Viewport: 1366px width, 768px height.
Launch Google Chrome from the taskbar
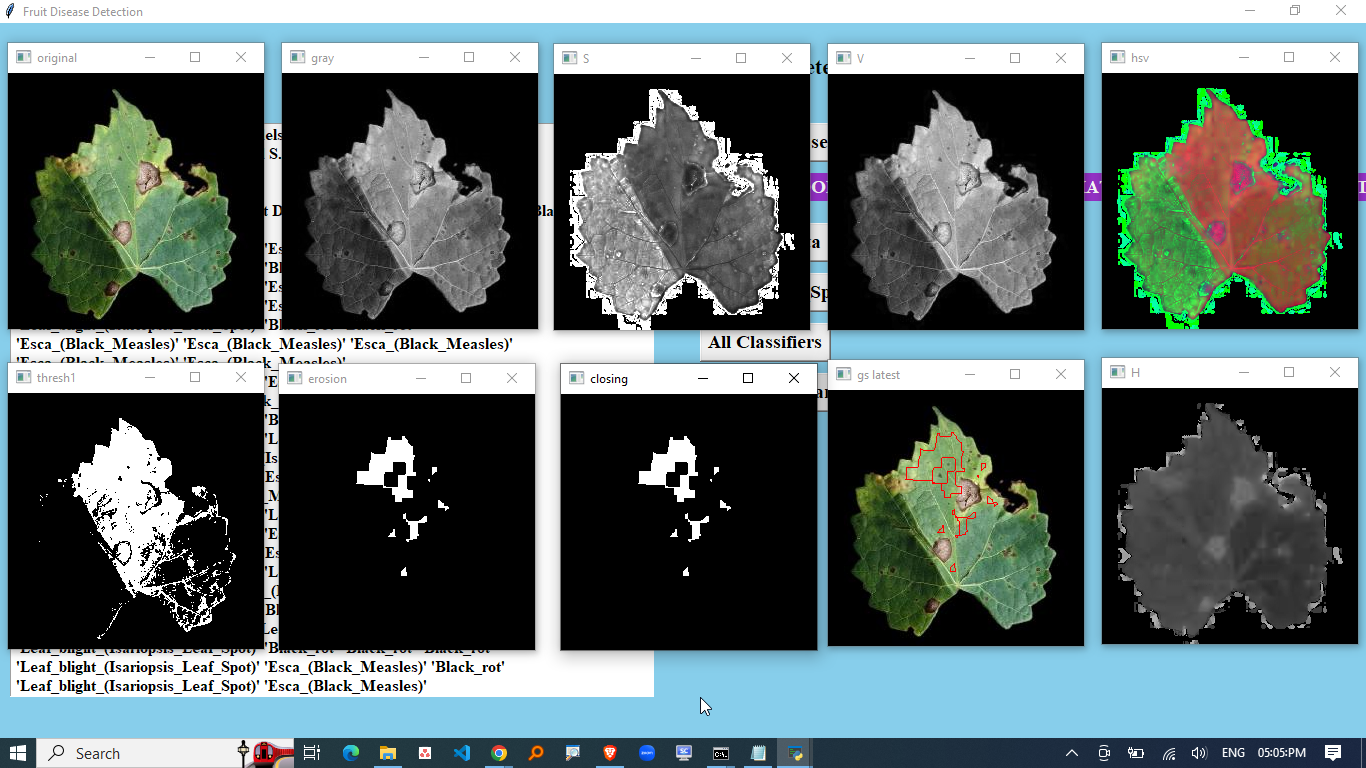pos(499,753)
